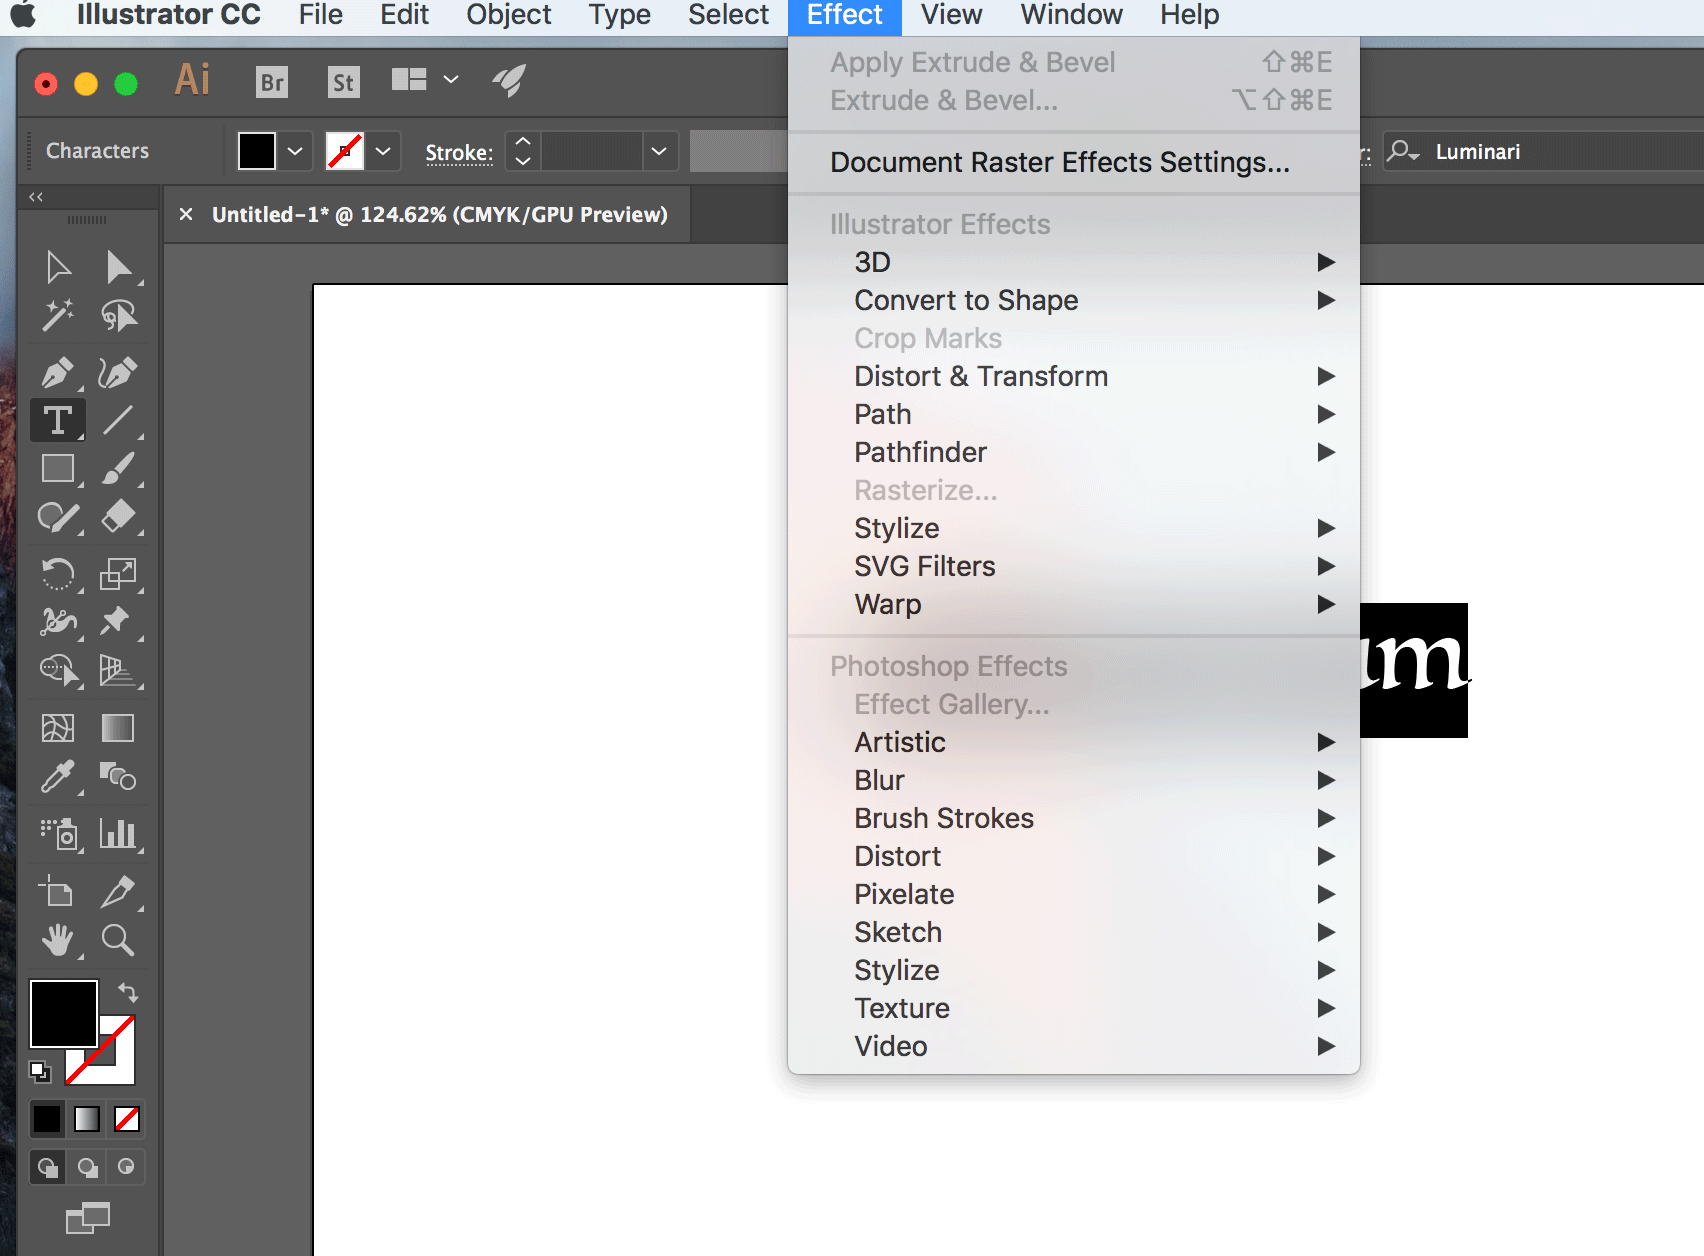Viewport: 1704px width, 1256px height.
Task: Select the Direct Selection tool
Action: tap(118, 267)
